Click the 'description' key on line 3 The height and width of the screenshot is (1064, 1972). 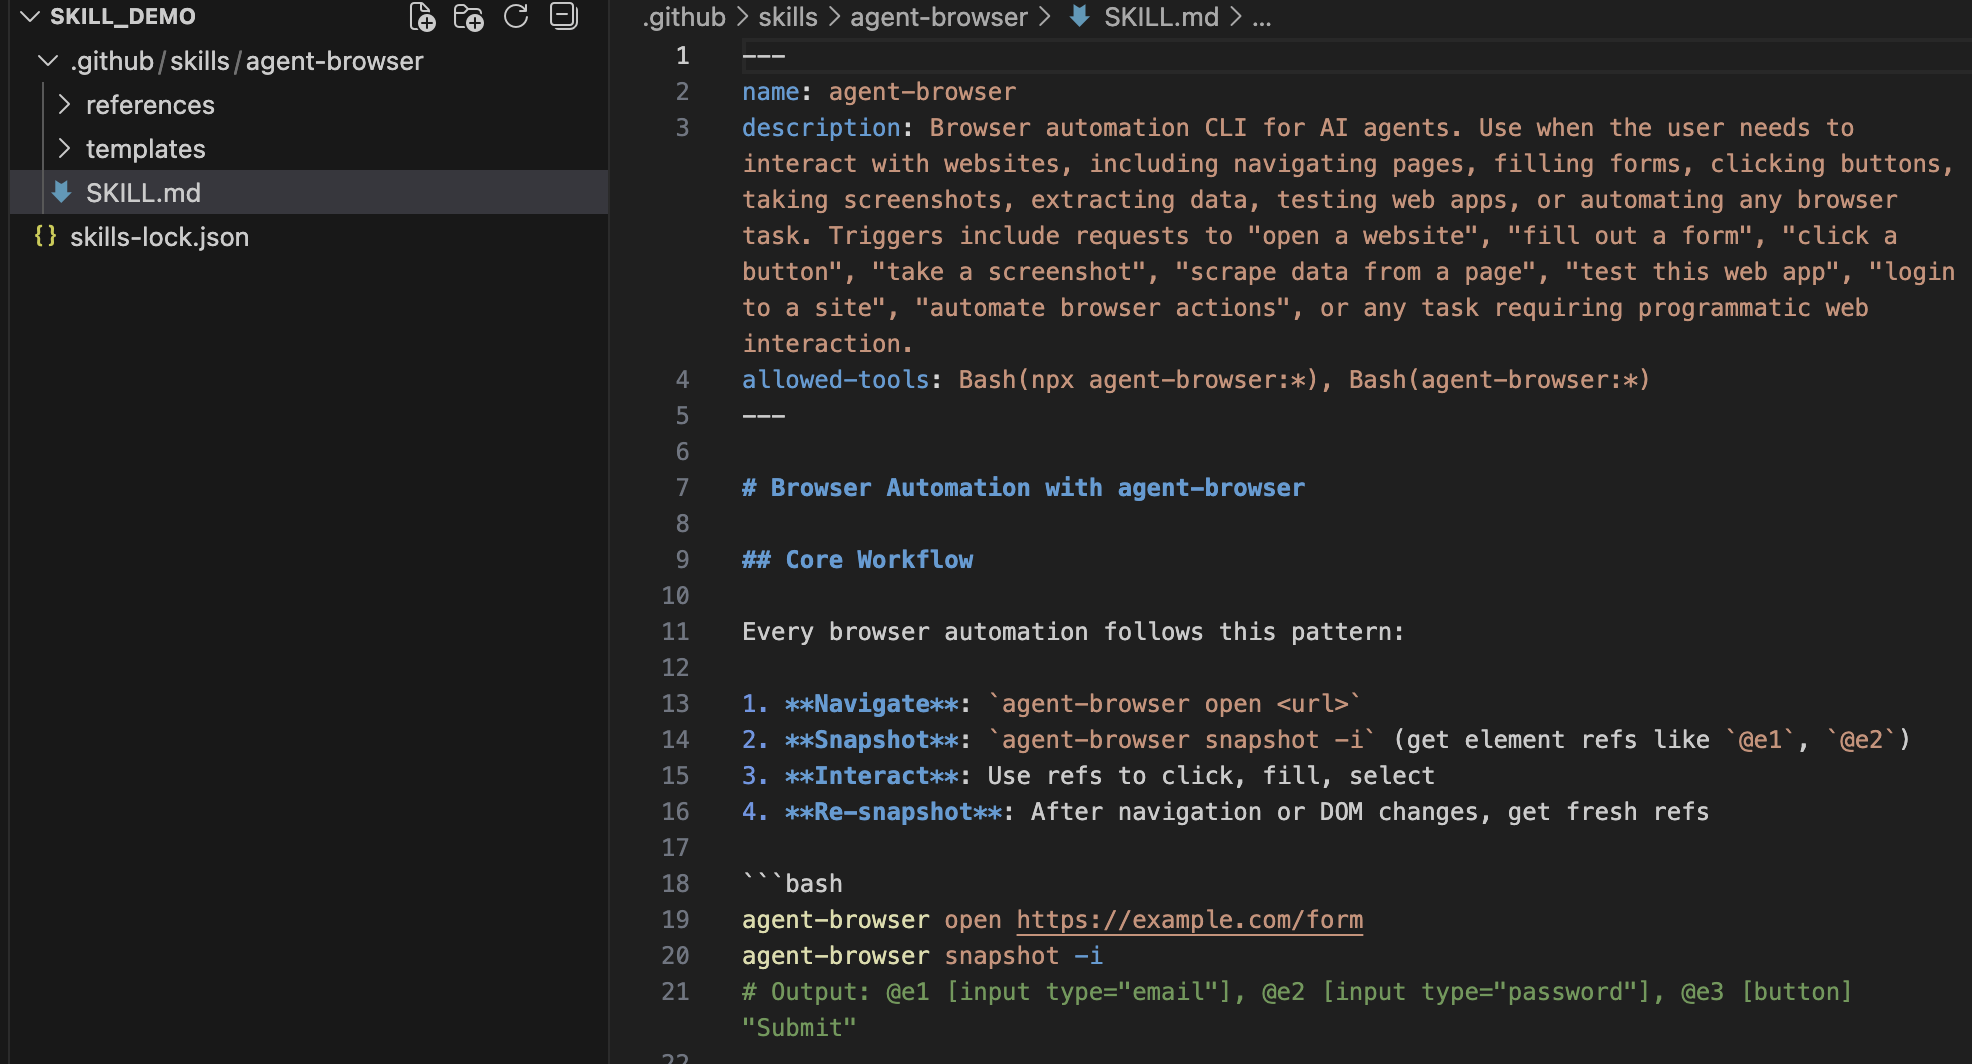821,128
